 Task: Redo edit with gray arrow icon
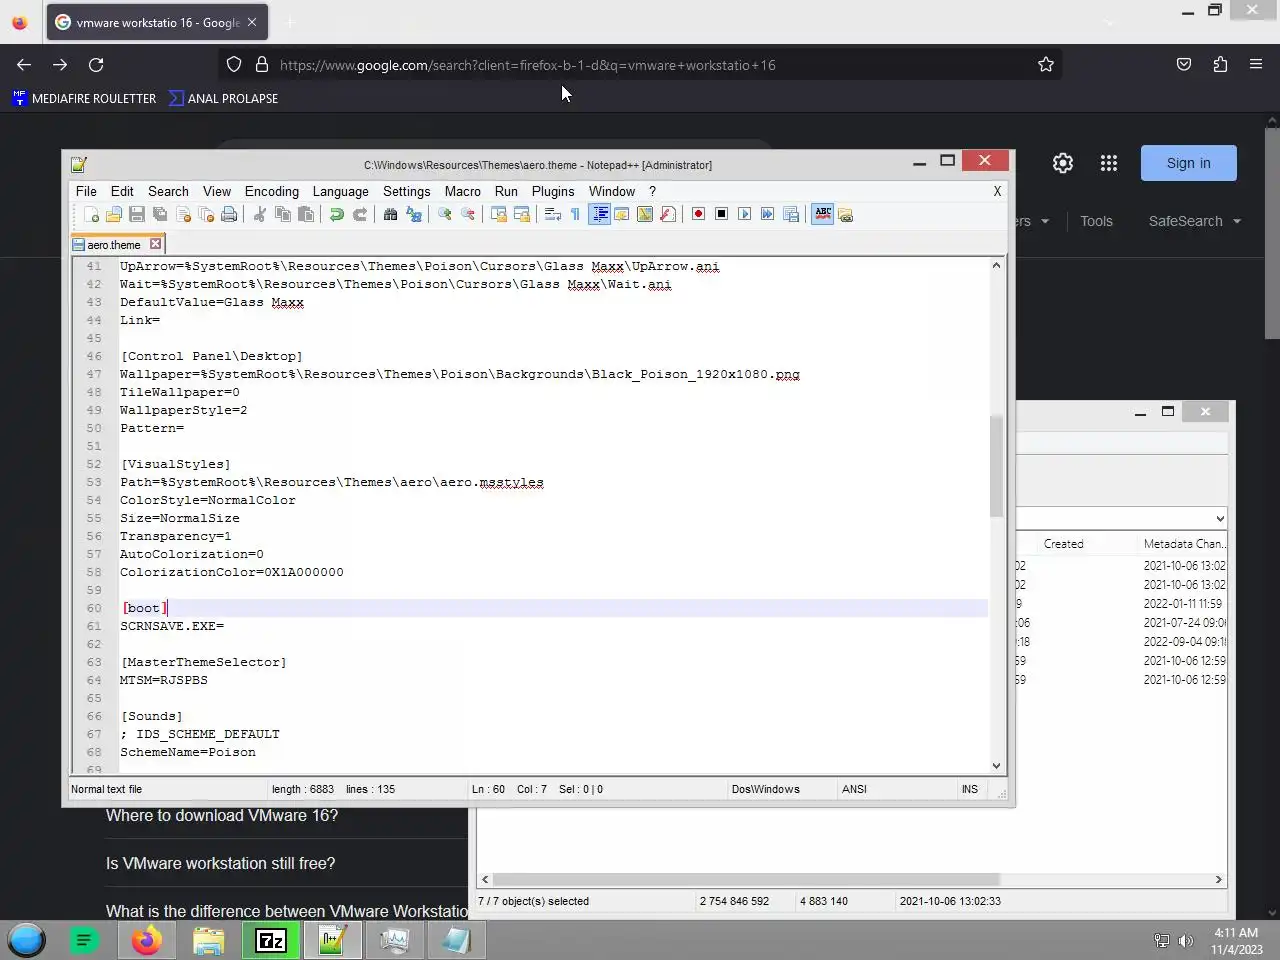360,214
